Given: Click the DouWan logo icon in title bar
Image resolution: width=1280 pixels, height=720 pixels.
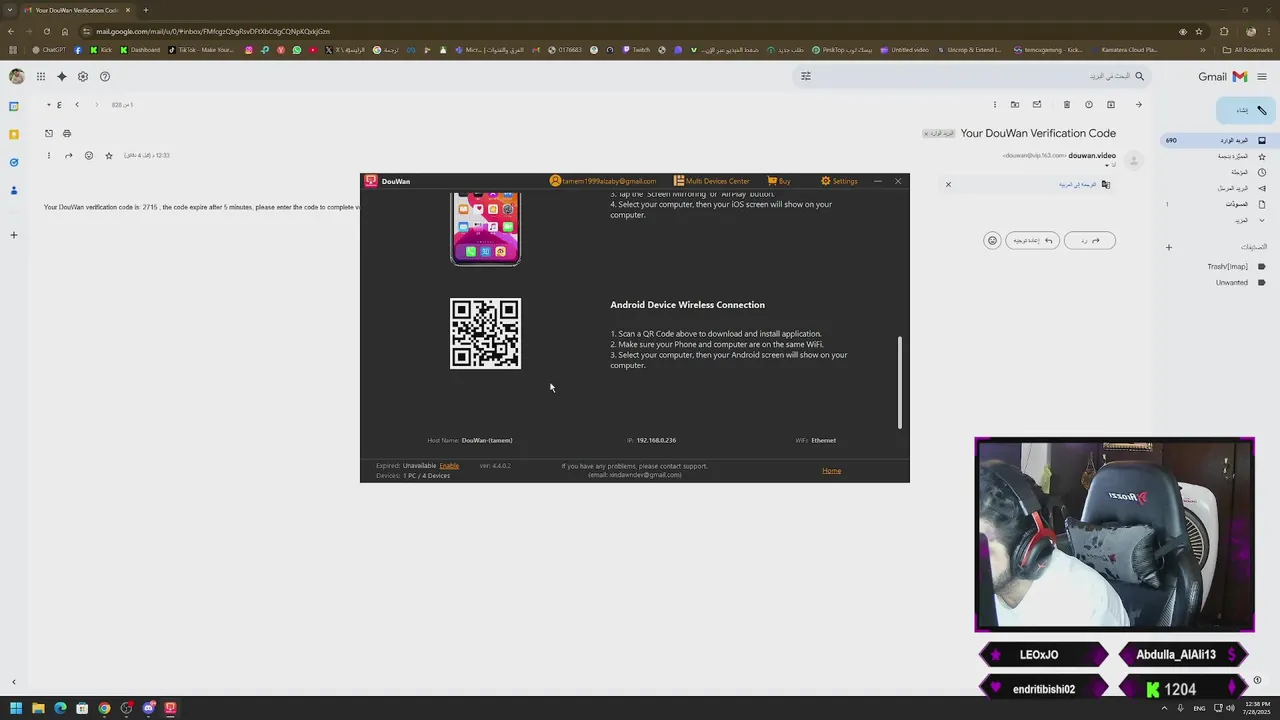Looking at the screenshot, I should [x=371, y=181].
